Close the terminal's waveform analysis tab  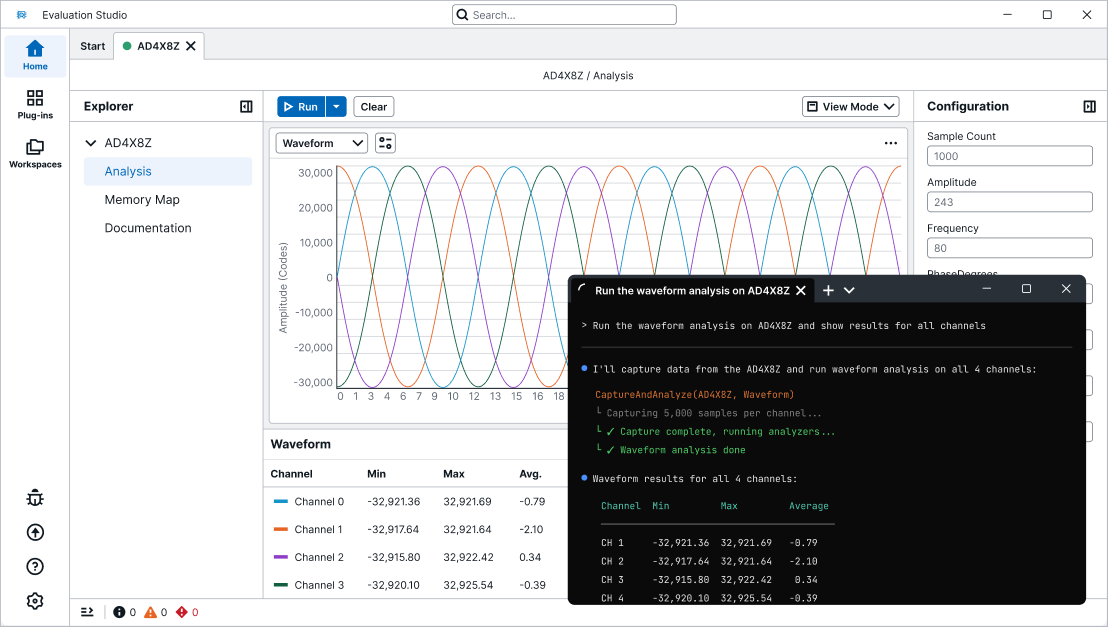(801, 291)
